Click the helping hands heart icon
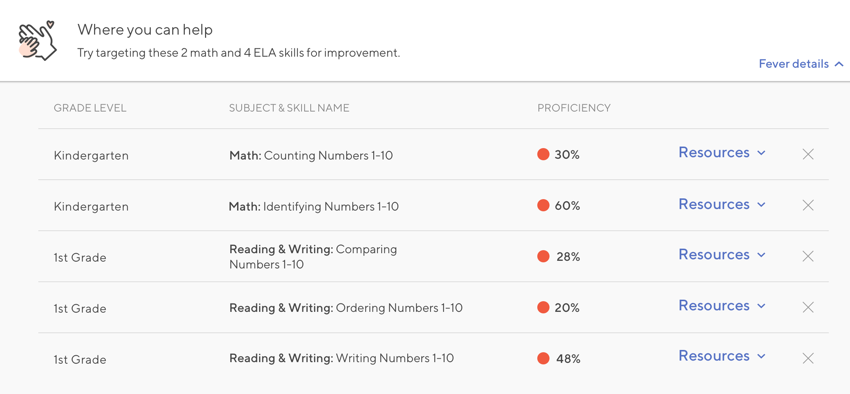 38,41
